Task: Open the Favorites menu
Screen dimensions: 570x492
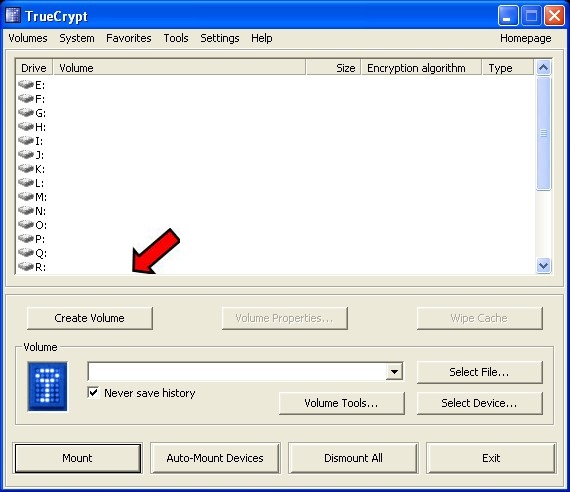Action: (x=129, y=38)
